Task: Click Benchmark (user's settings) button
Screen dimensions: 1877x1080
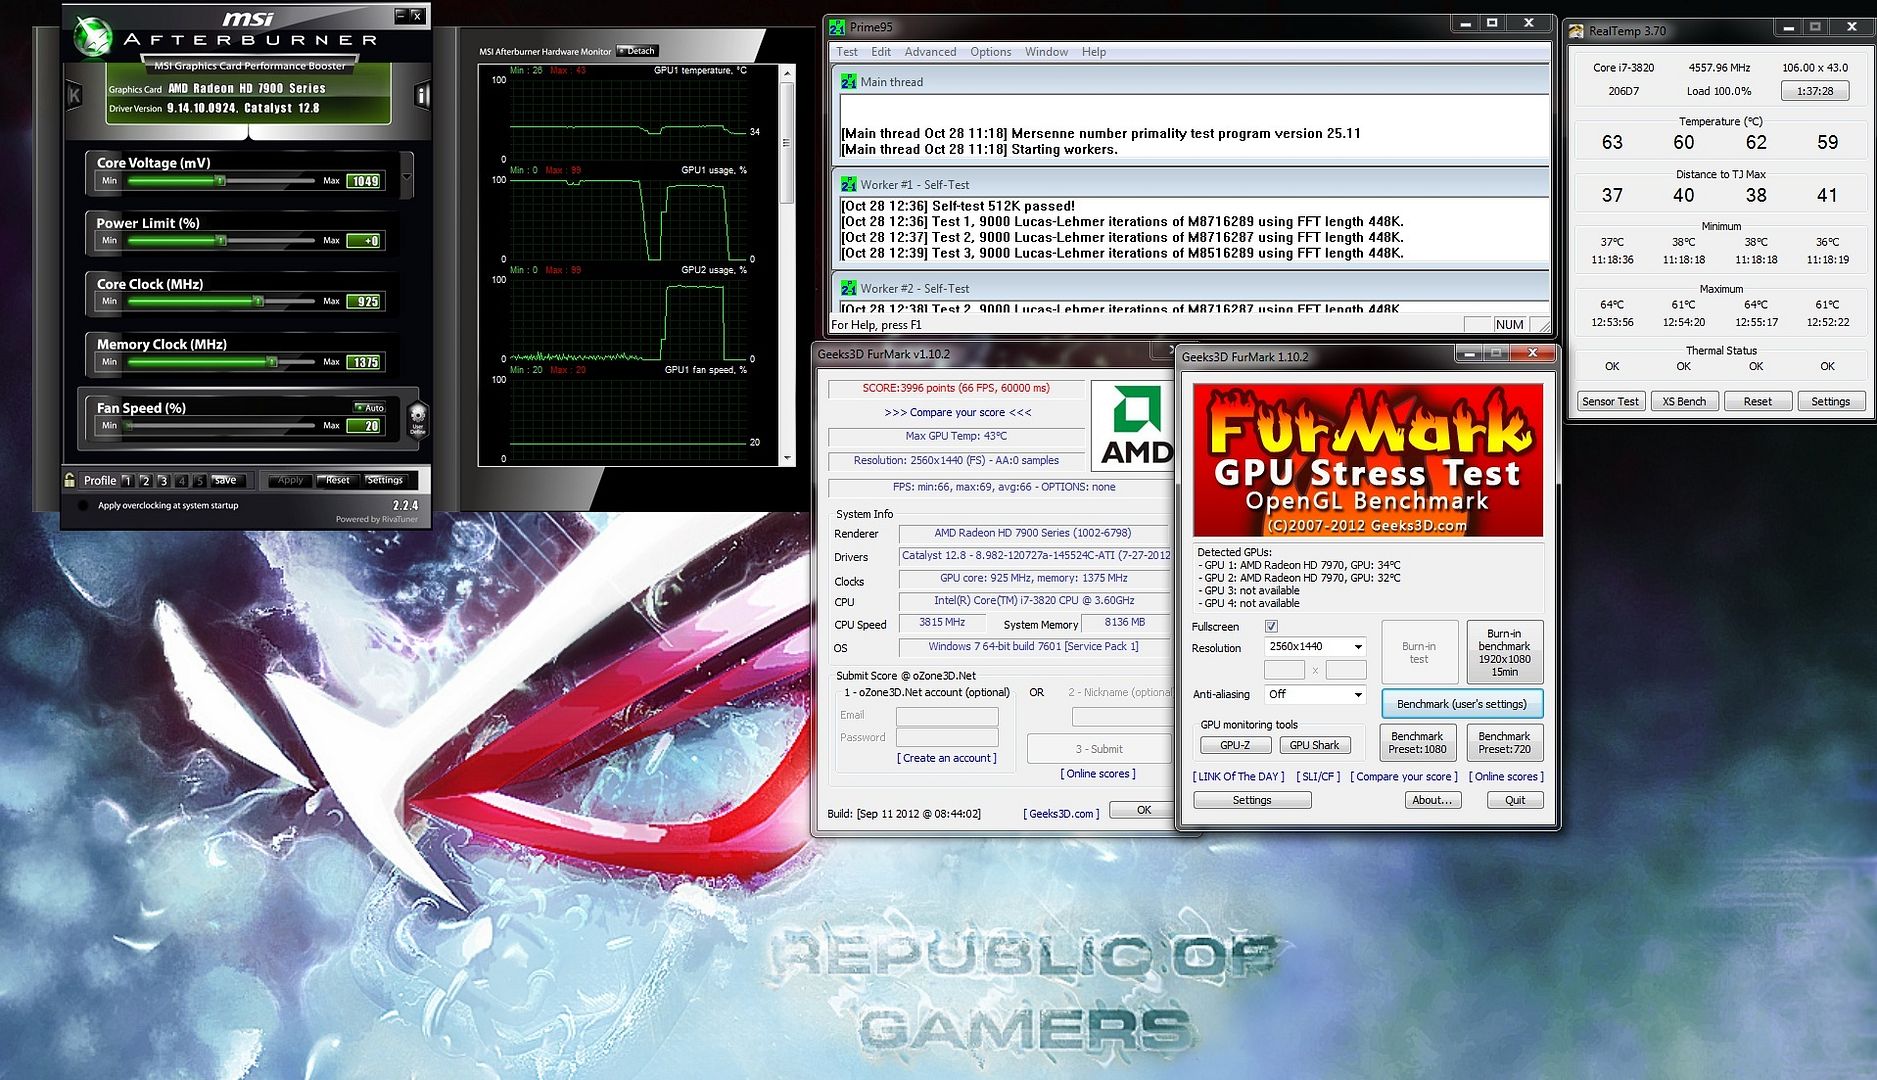Action: tap(1462, 704)
